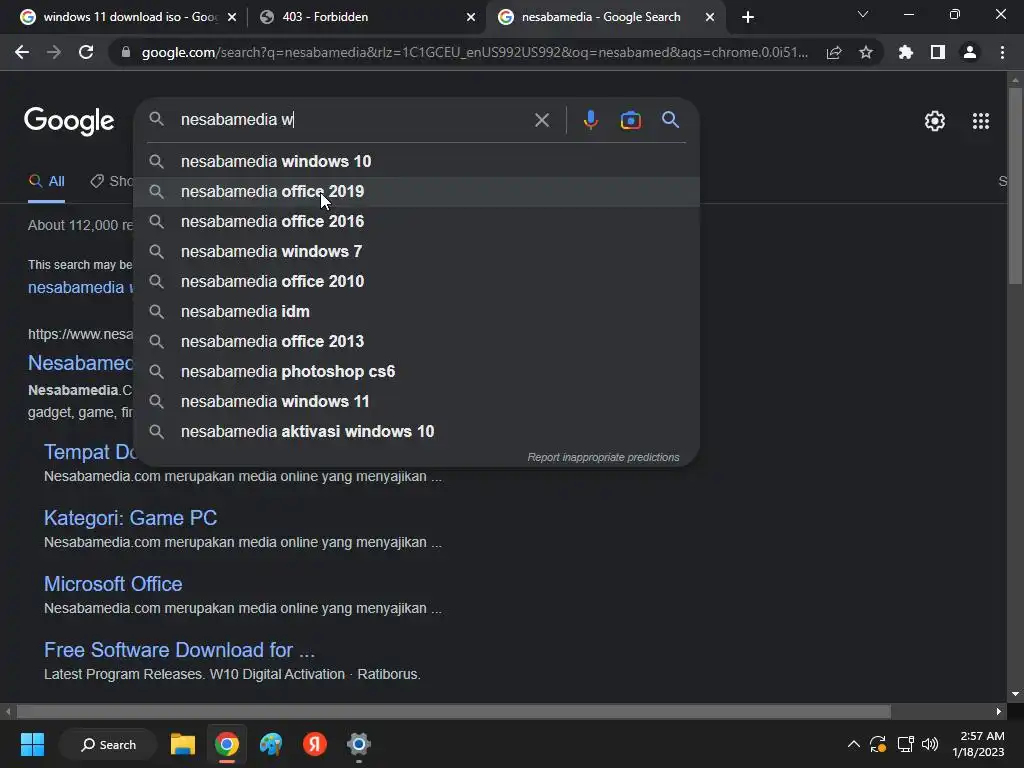Clear the search box text

coord(542,120)
